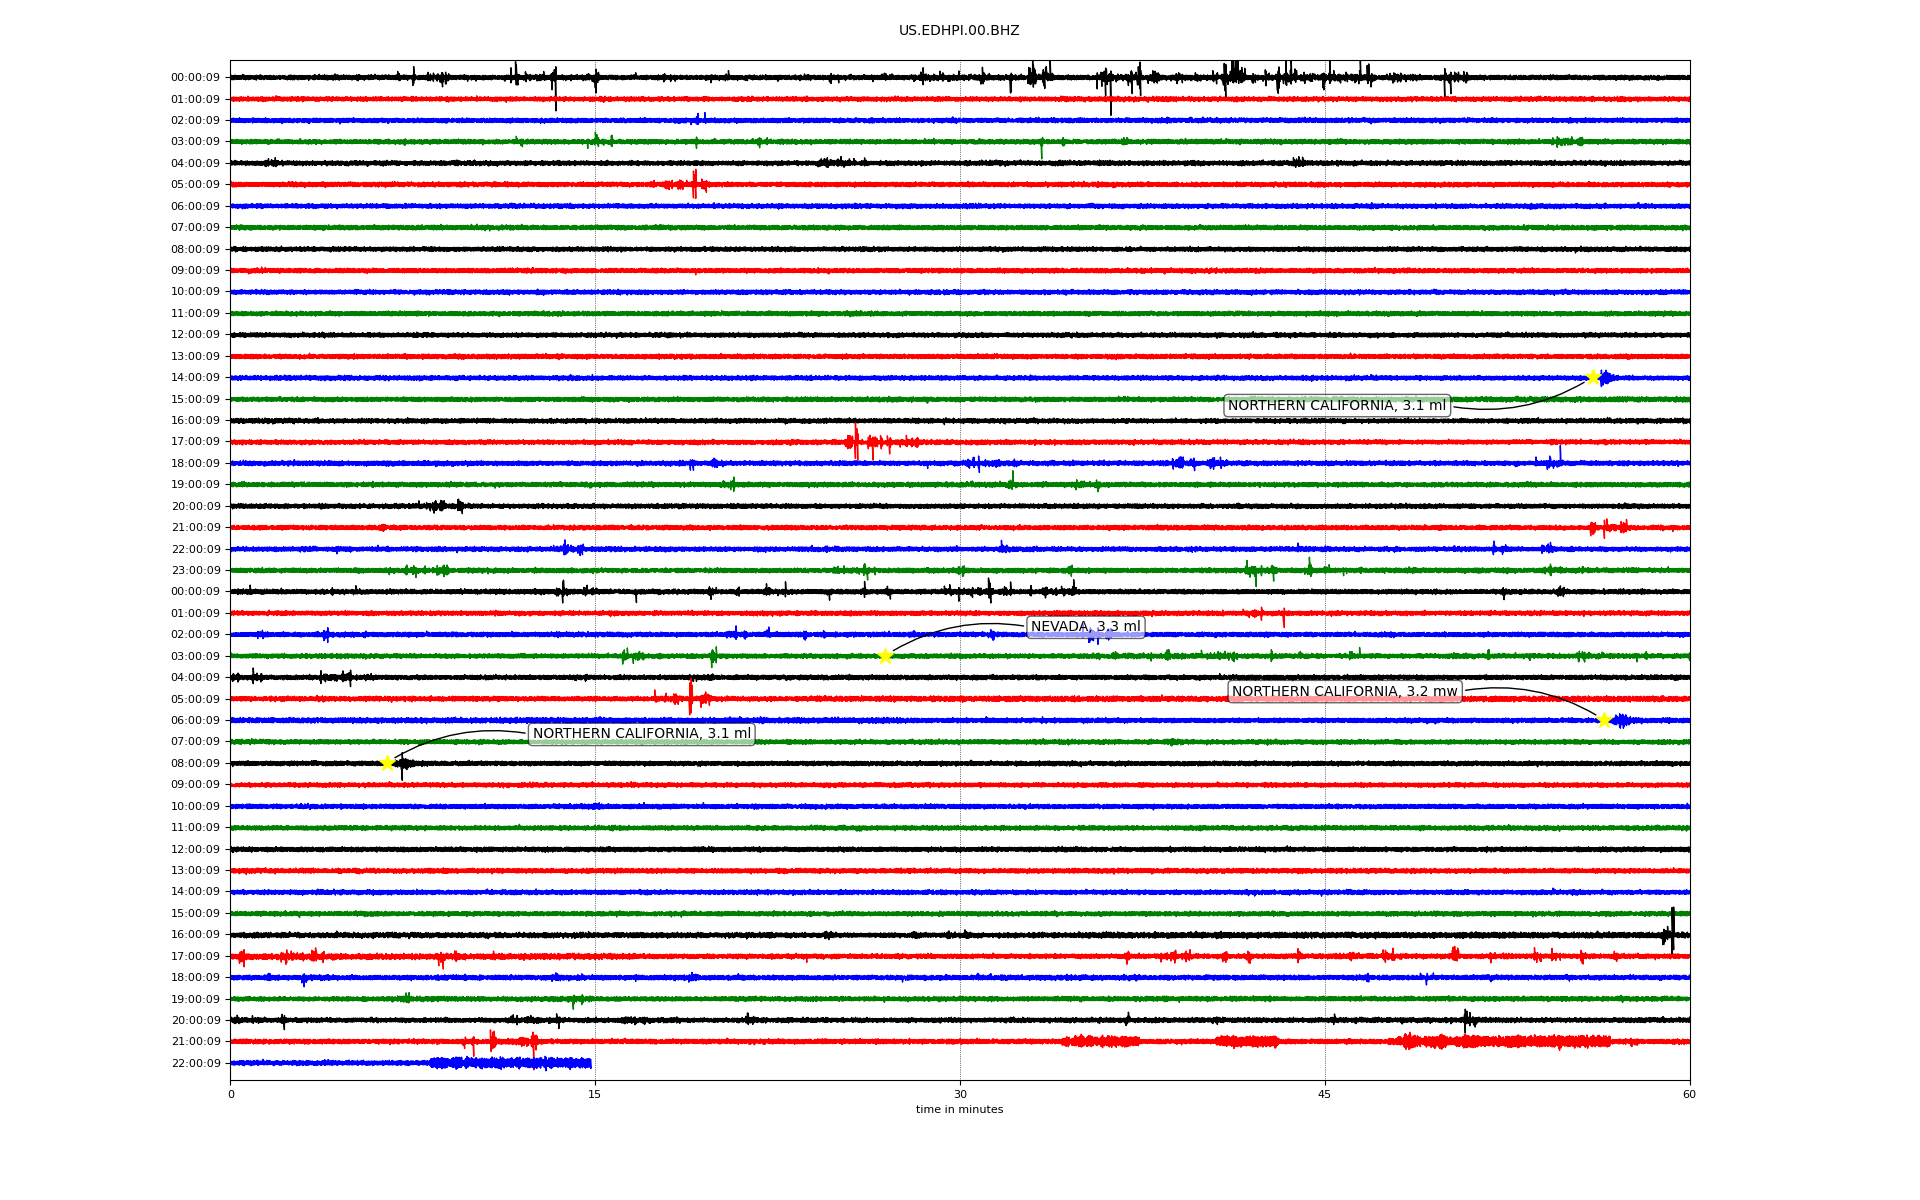This screenshot has width=1920, height=1200.
Task: Click the 45 tick on the time axis
Action: [x=1325, y=1094]
